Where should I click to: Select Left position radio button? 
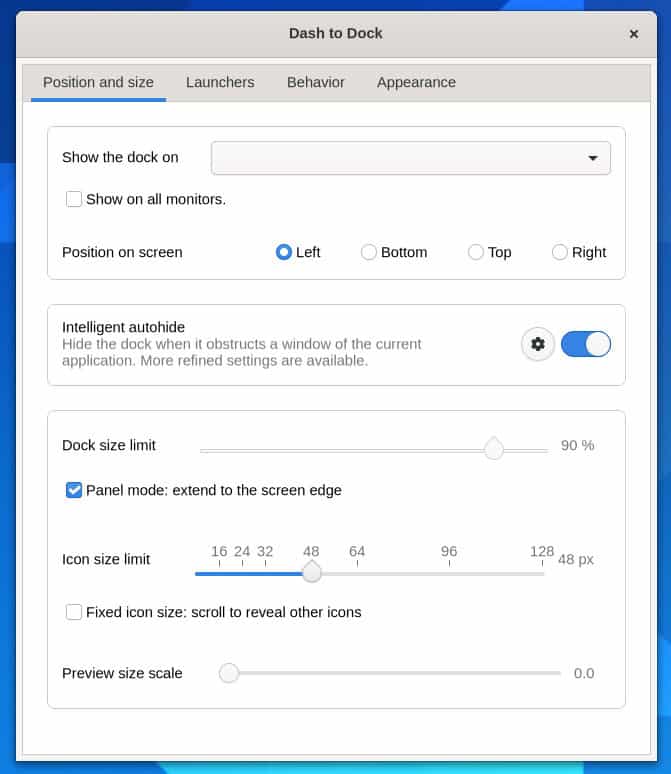[283, 252]
